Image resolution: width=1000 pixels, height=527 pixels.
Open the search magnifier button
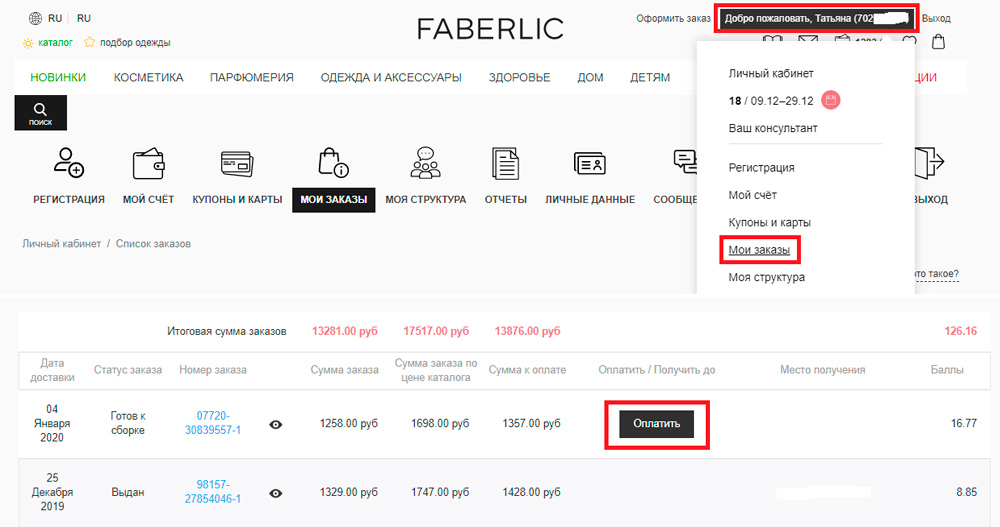[x=40, y=113]
